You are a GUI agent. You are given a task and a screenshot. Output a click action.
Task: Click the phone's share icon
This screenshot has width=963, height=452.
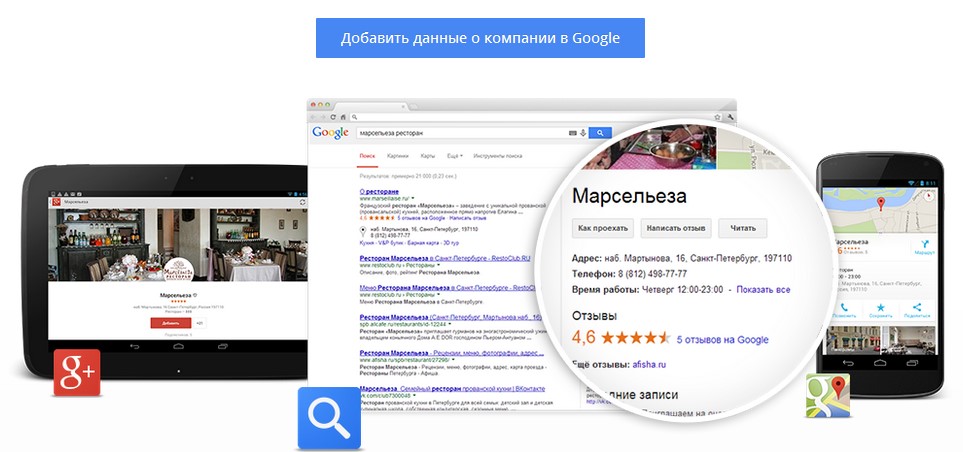(x=916, y=307)
